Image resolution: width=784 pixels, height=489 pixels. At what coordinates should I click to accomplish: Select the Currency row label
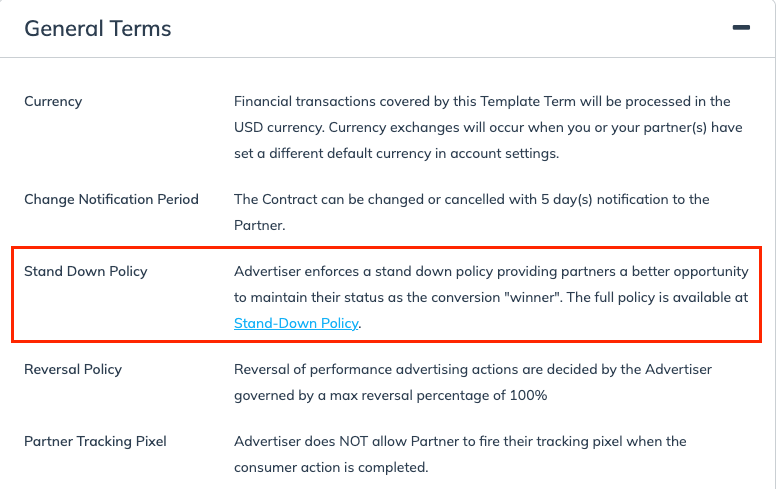point(53,102)
